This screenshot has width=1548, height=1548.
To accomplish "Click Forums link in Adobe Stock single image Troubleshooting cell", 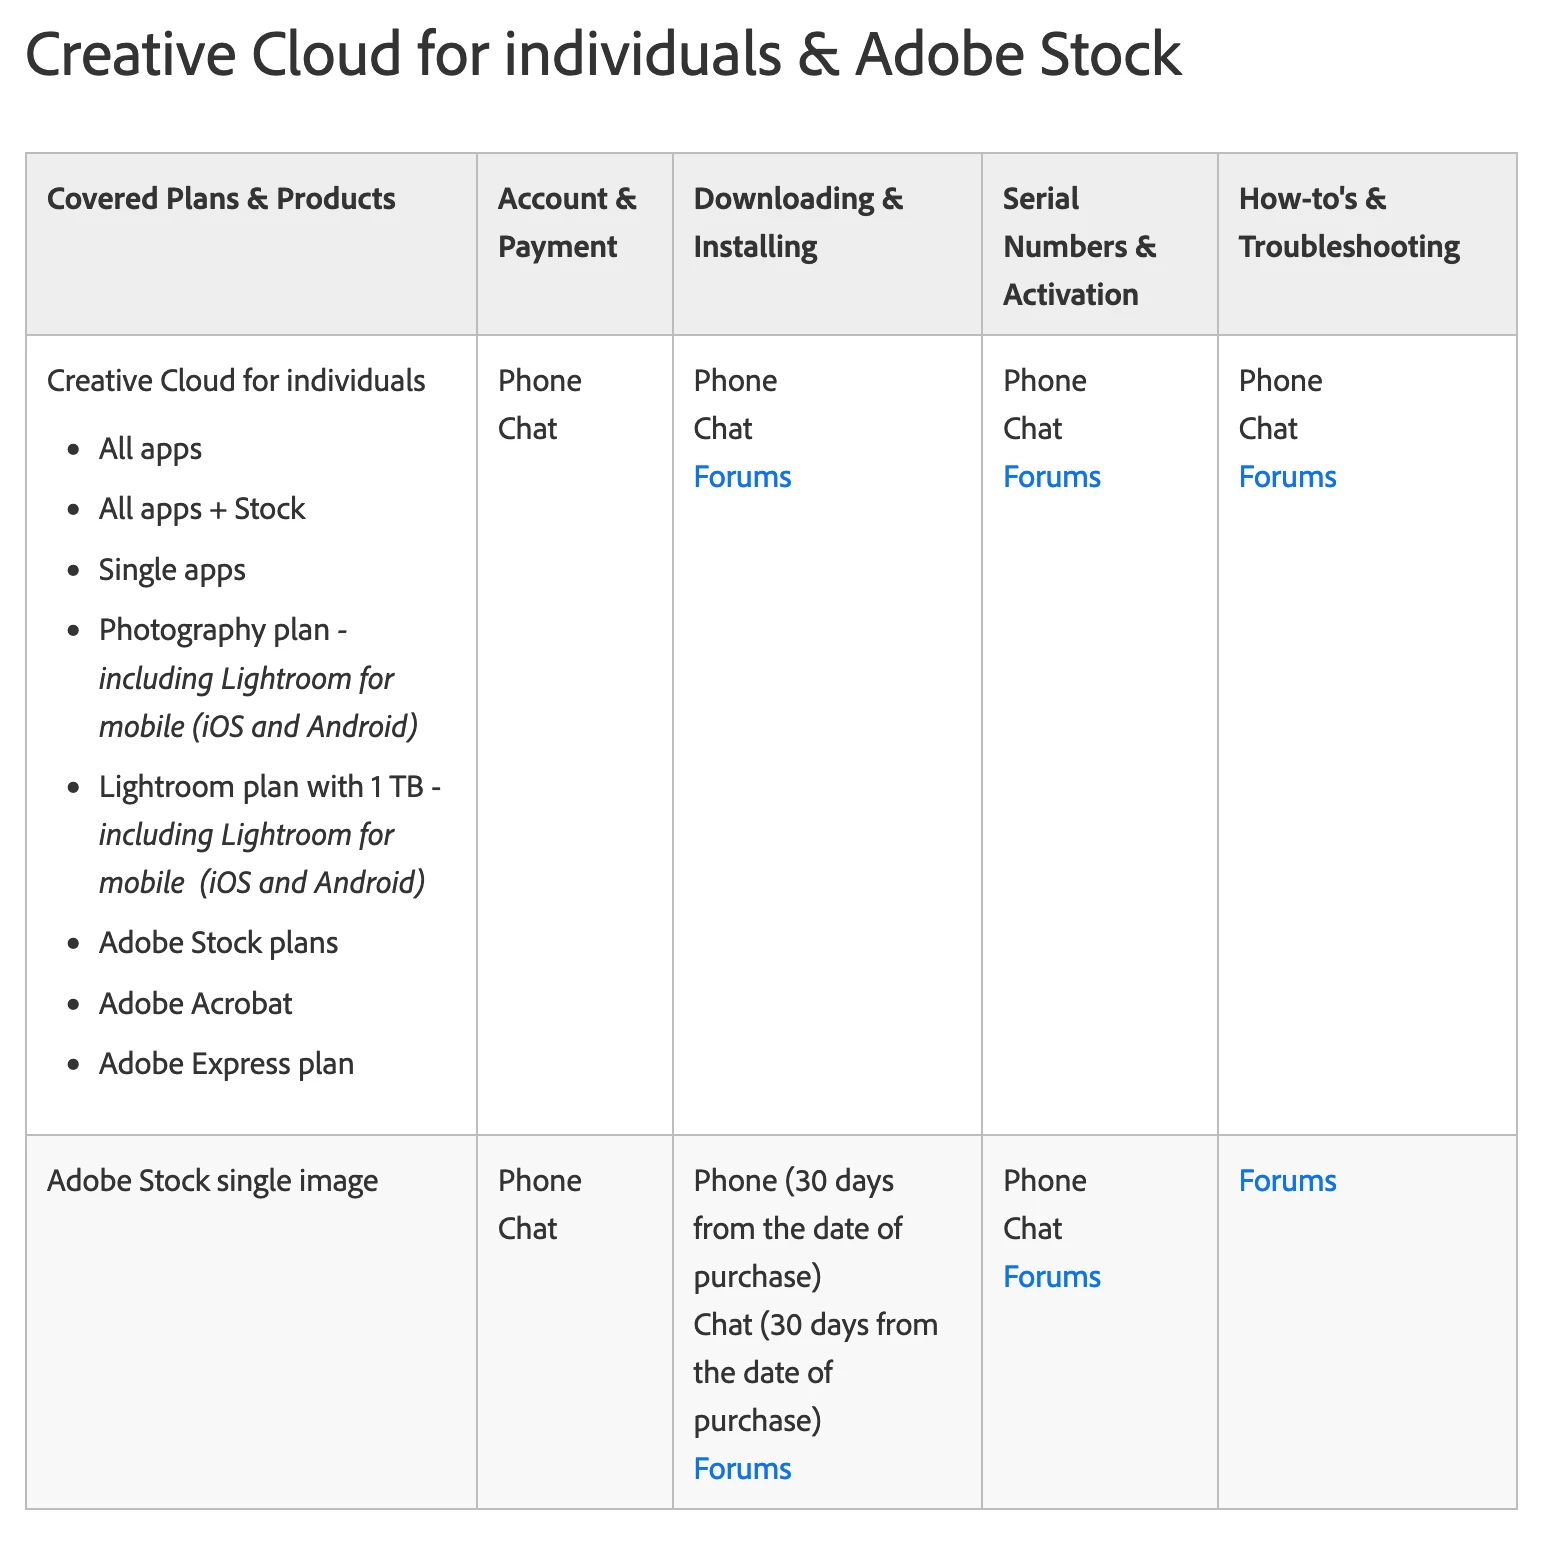I will [x=1287, y=1181].
